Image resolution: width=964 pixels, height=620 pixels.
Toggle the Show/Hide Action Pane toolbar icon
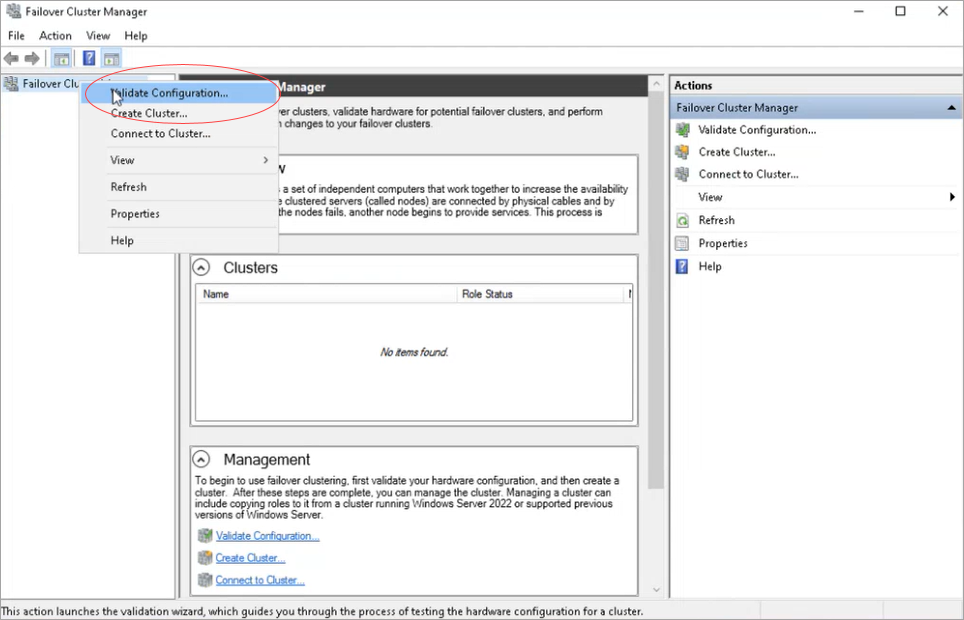pos(111,58)
